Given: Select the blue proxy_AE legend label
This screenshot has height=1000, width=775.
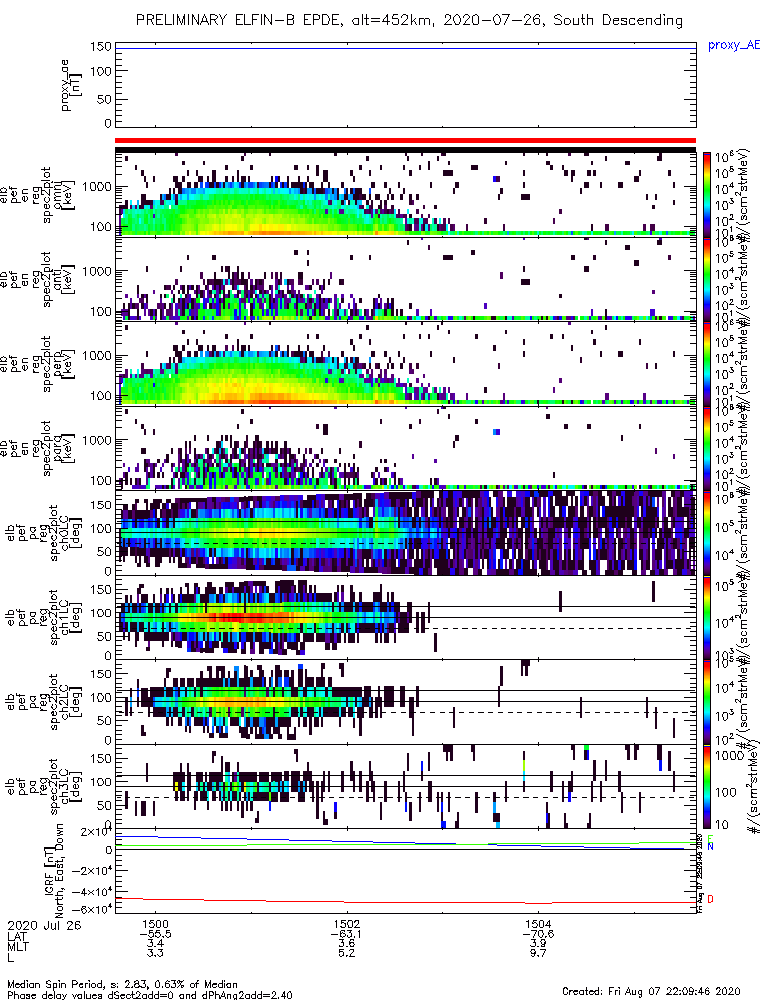Looking at the screenshot, I should click(734, 45).
